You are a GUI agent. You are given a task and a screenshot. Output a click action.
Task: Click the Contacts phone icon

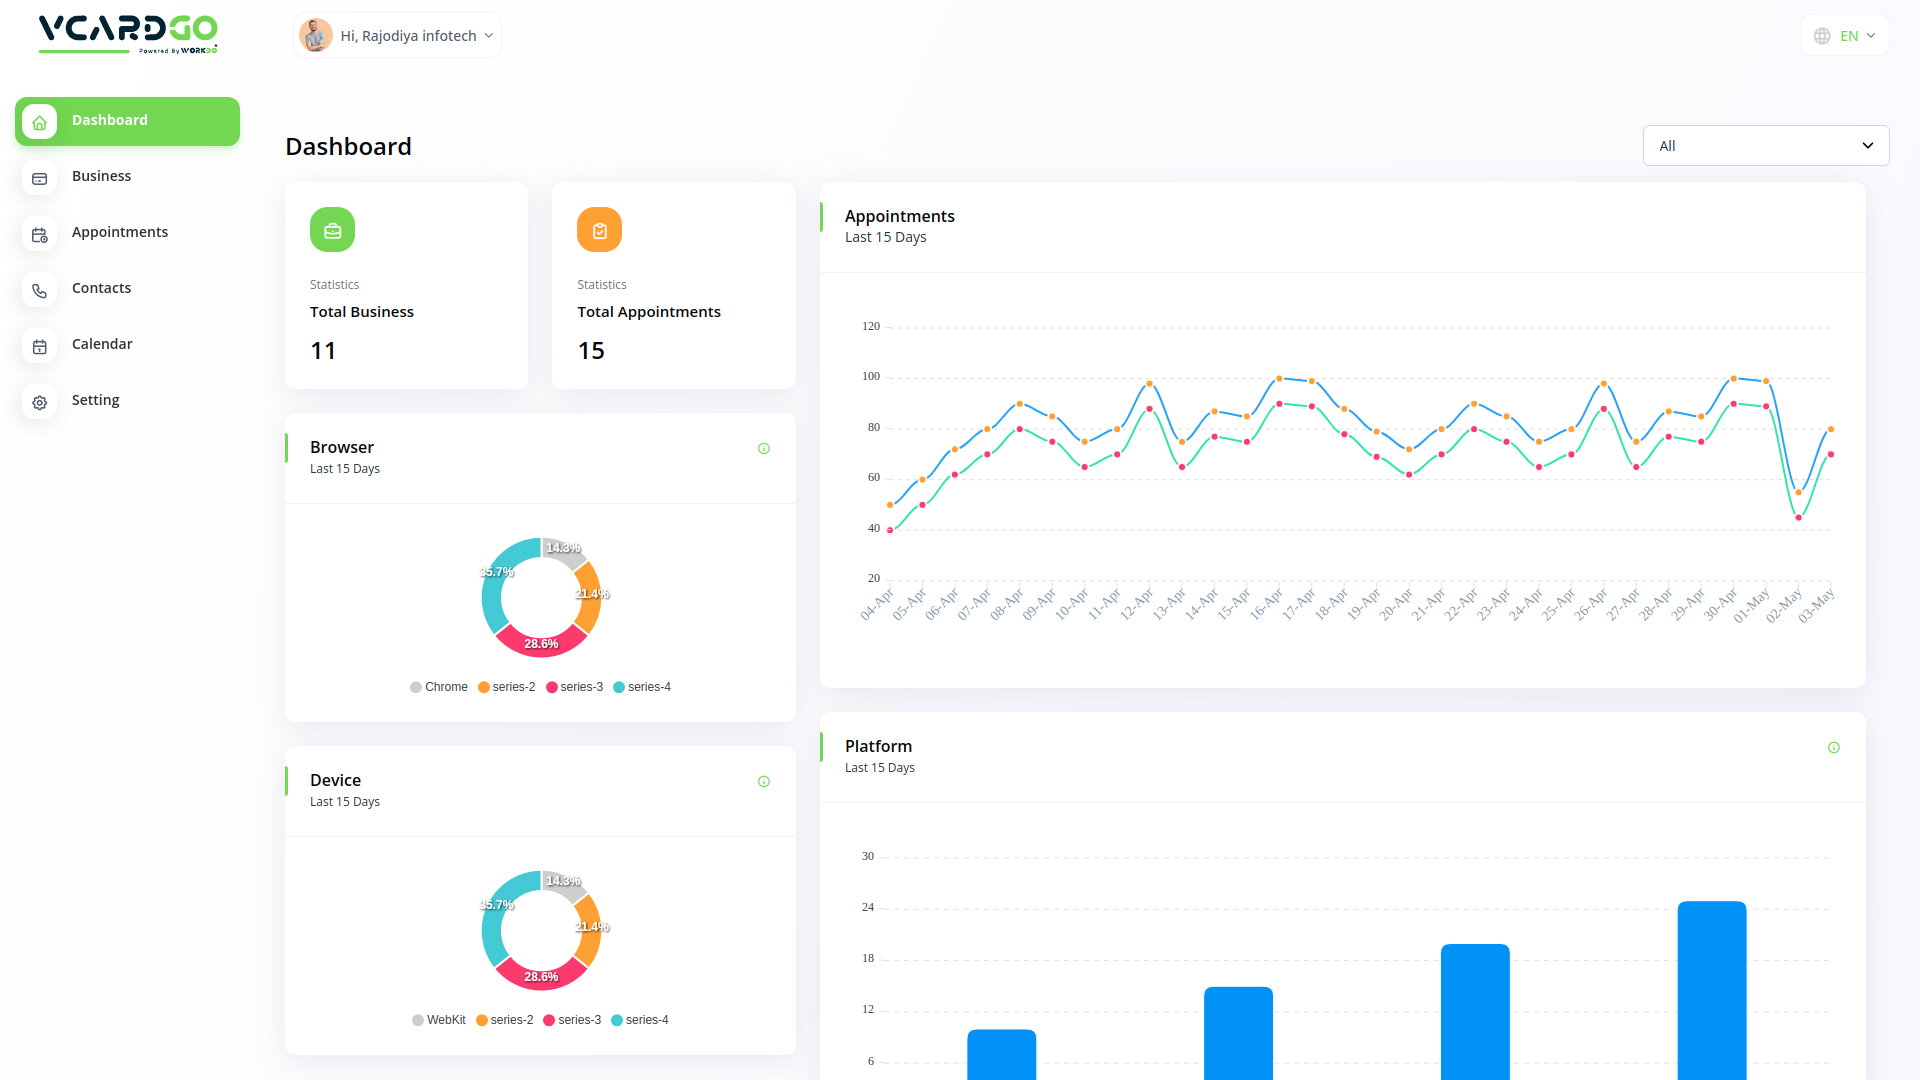click(x=40, y=290)
